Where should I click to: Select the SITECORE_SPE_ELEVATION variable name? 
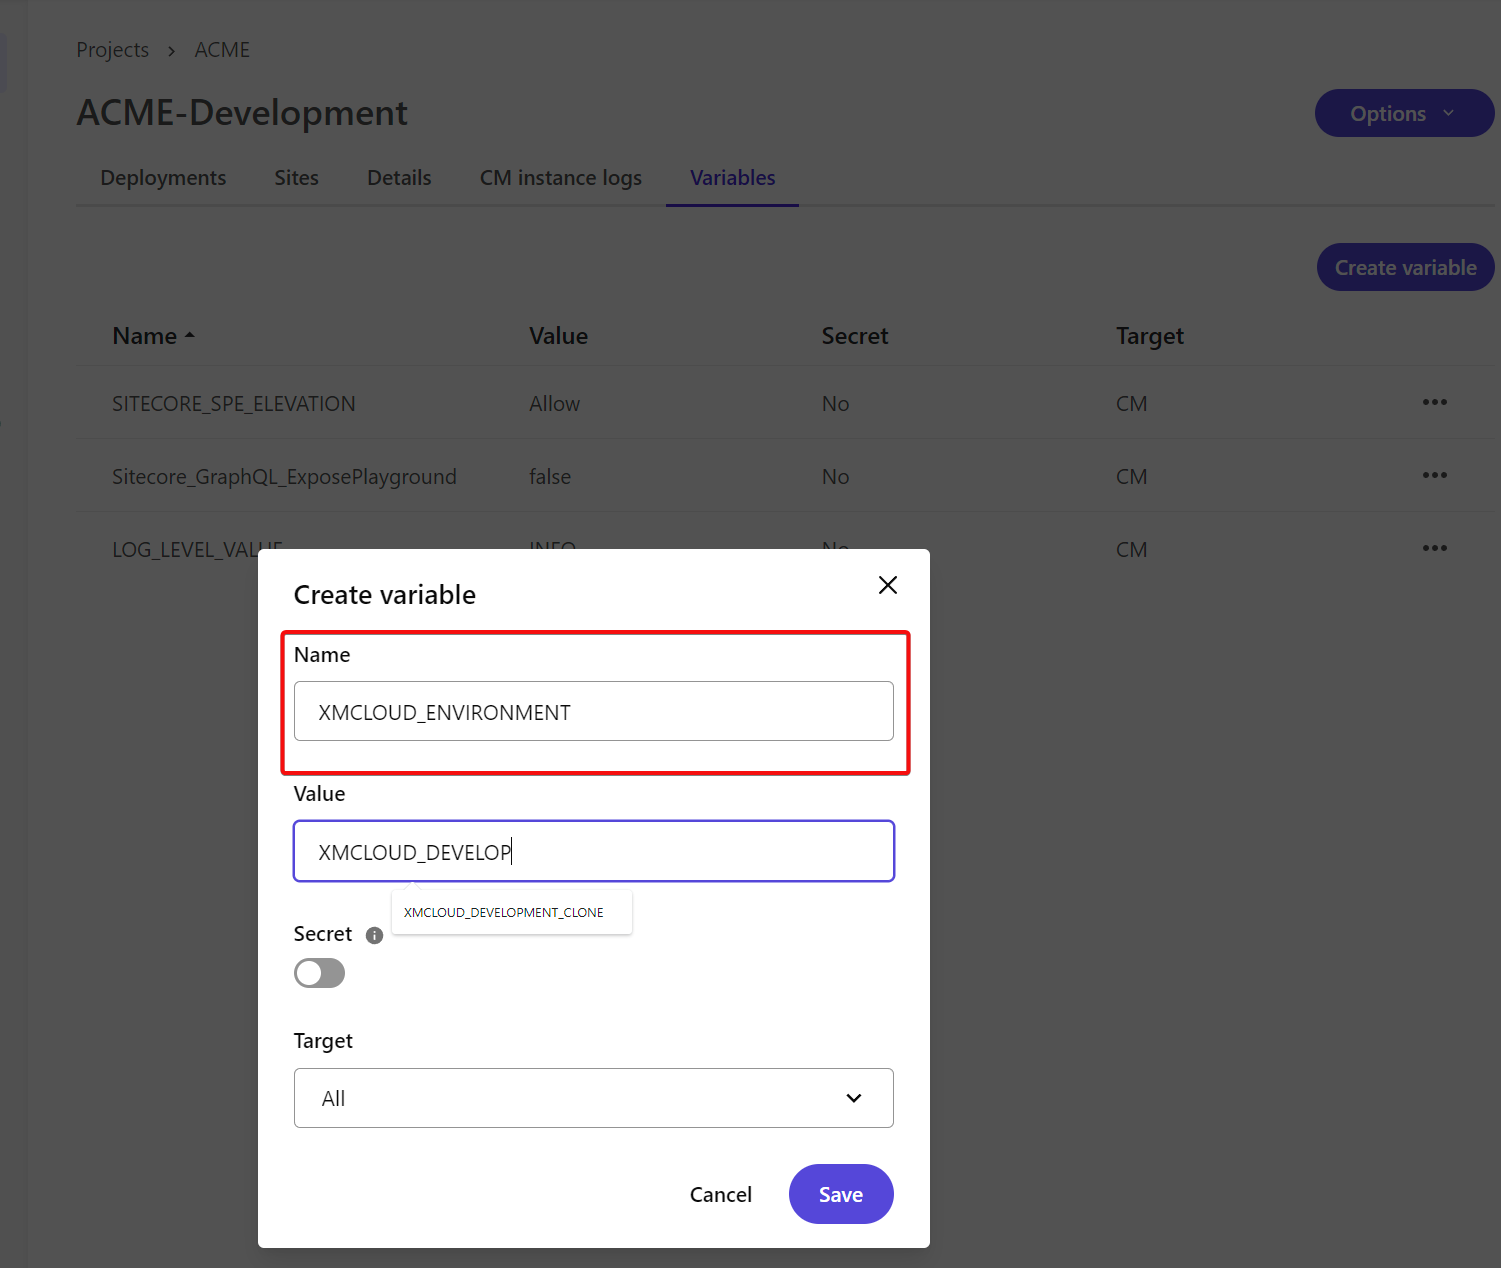click(234, 404)
